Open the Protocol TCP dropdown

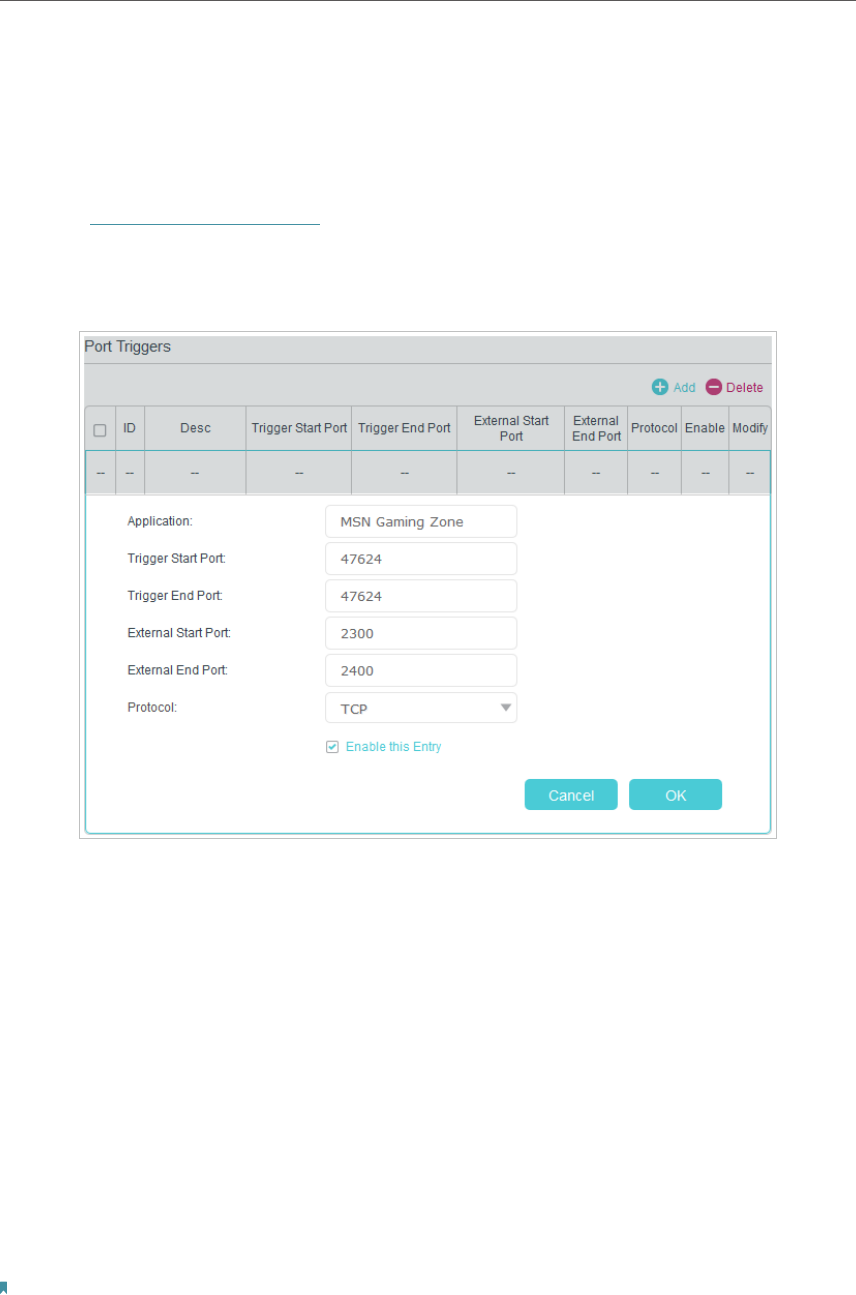click(x=421, y=708)
